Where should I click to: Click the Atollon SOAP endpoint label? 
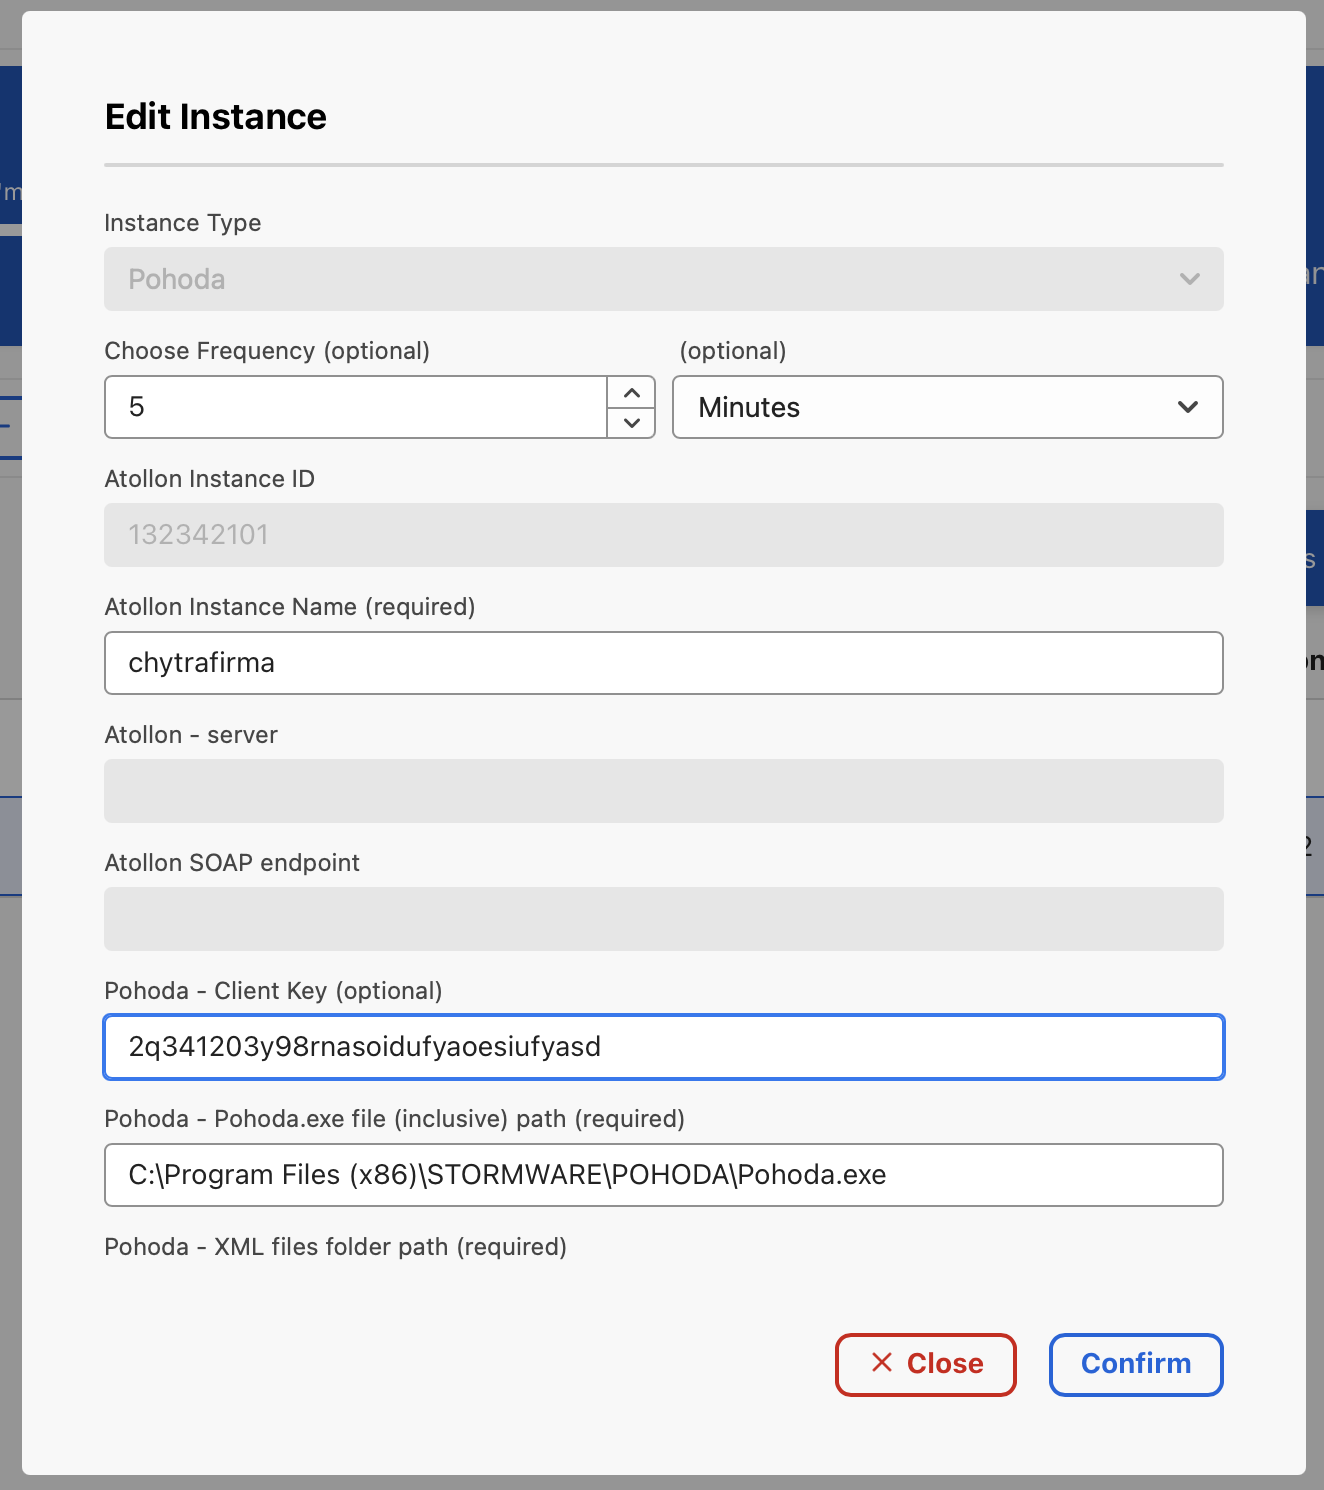(x=232, y=863)
